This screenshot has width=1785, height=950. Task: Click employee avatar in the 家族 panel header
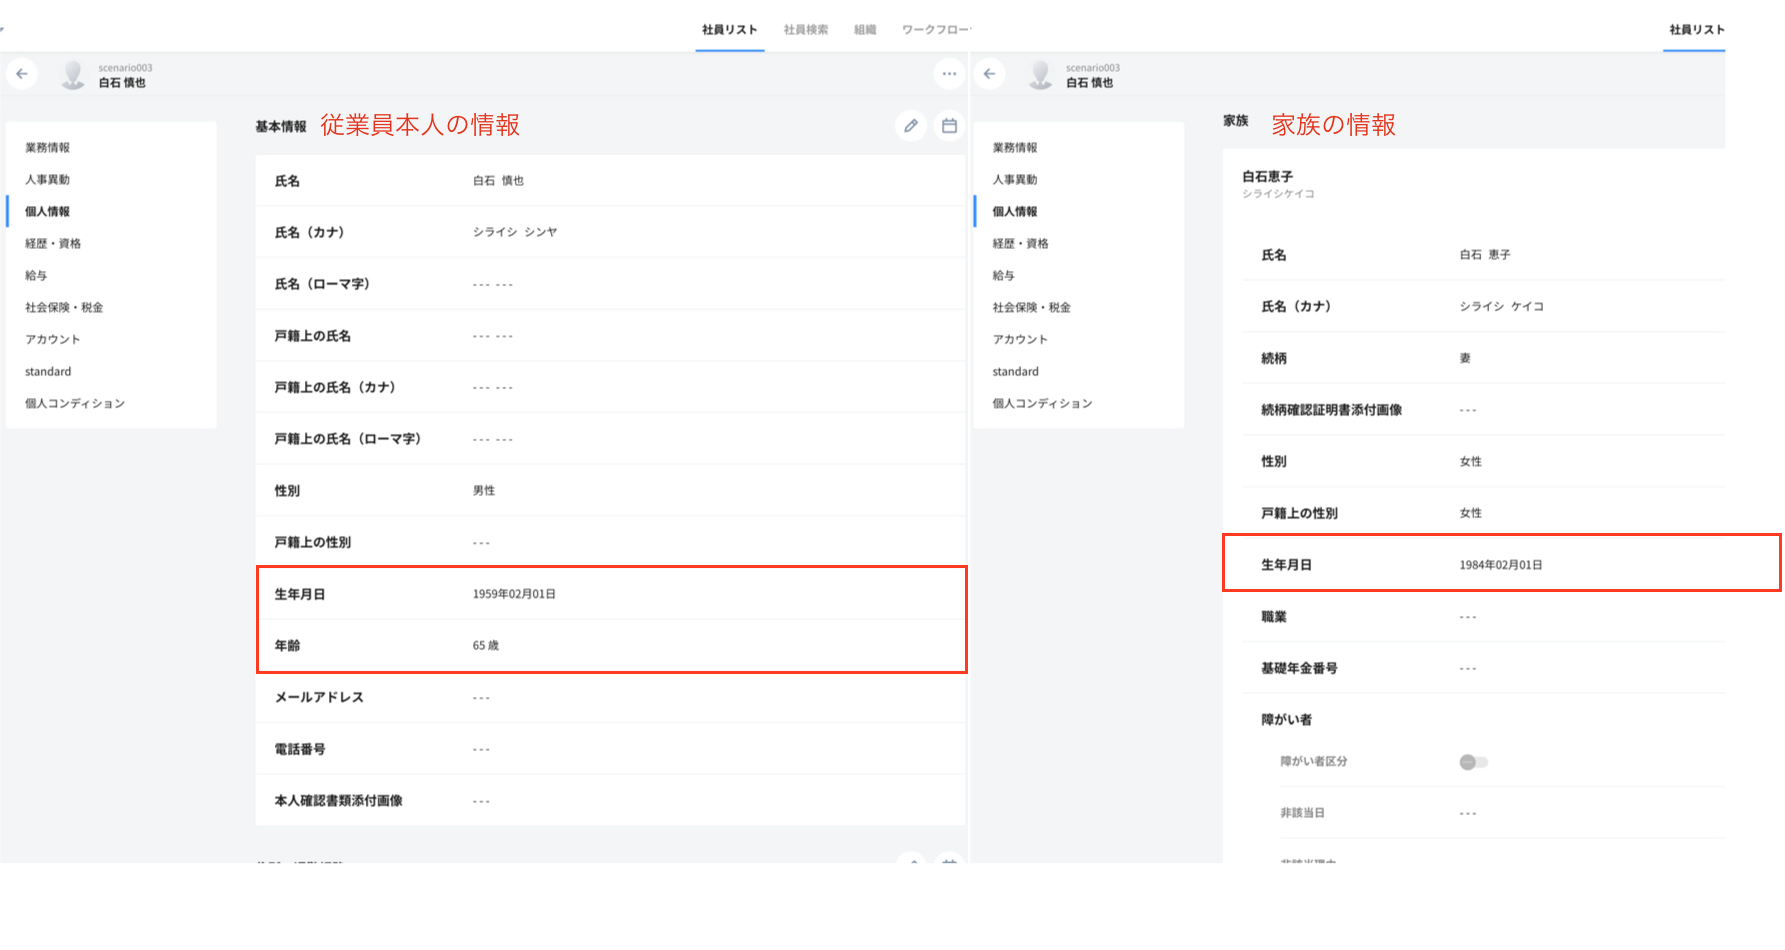[1040, 75]
